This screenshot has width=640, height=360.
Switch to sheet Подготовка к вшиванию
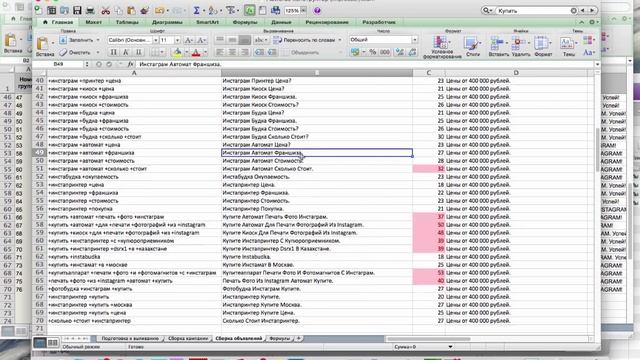(130, 338)
